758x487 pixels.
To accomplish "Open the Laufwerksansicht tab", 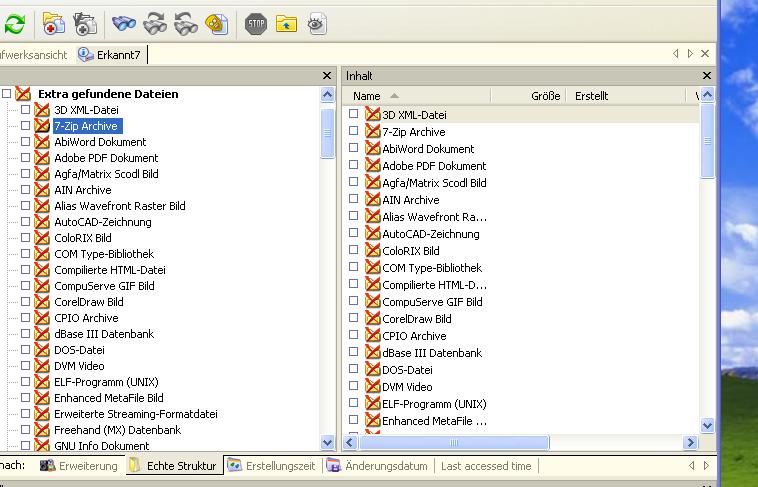I will [34, 55].
